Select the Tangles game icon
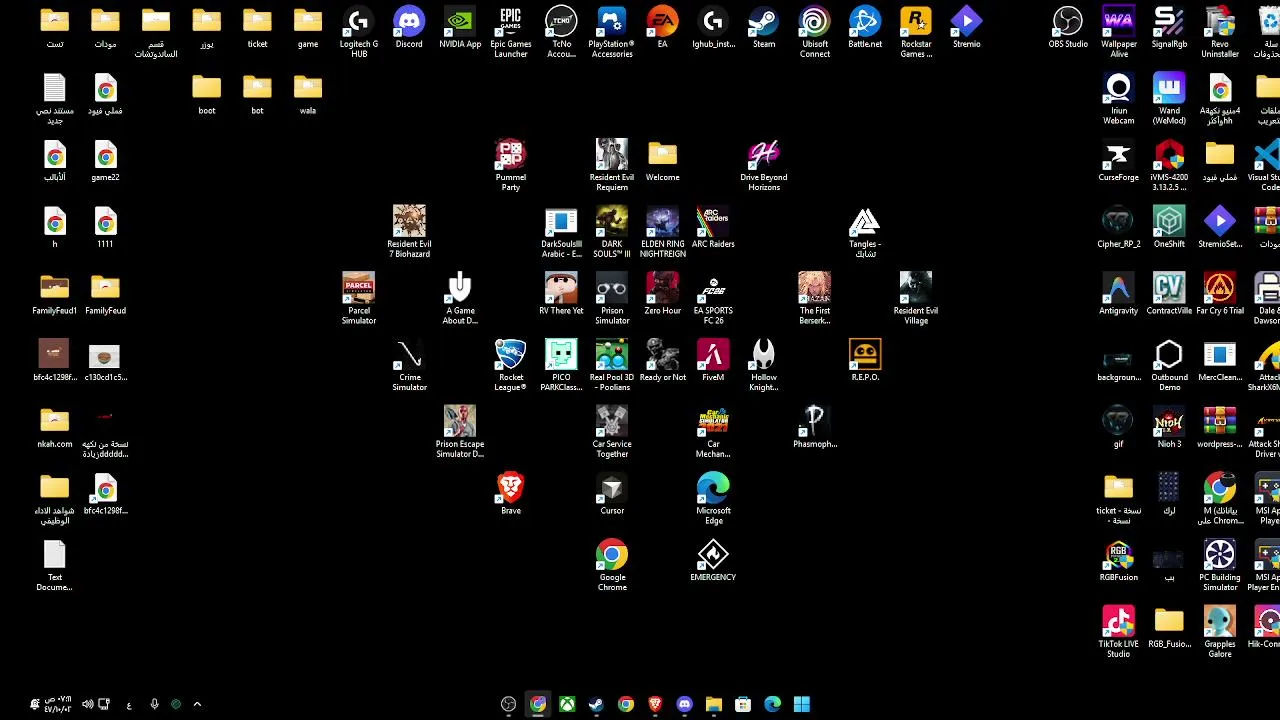Screen dimensions: 1280x720 pyautogui.click(x=865, y=232)
